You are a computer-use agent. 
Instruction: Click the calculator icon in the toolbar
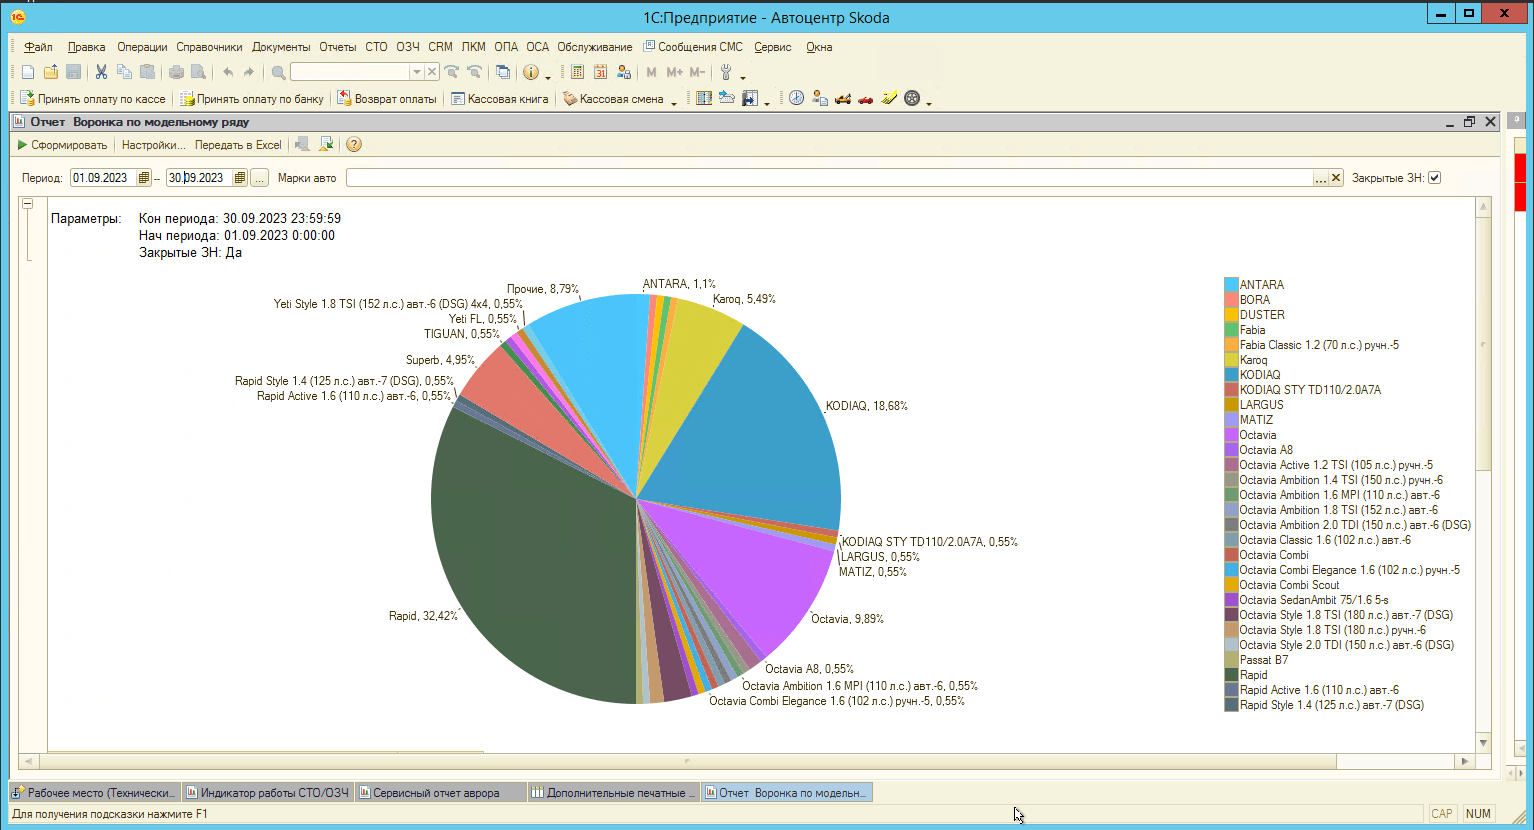578,72
